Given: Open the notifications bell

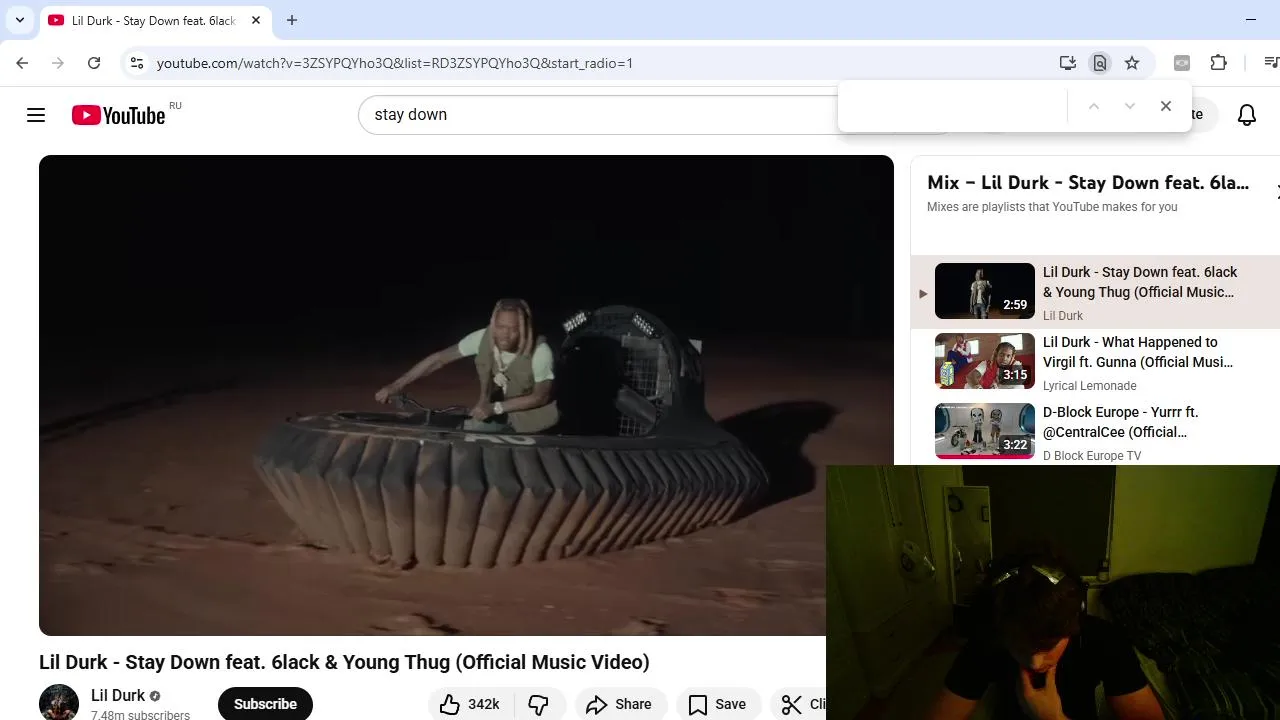Looking at the screenshot, I should [1246, 115].
